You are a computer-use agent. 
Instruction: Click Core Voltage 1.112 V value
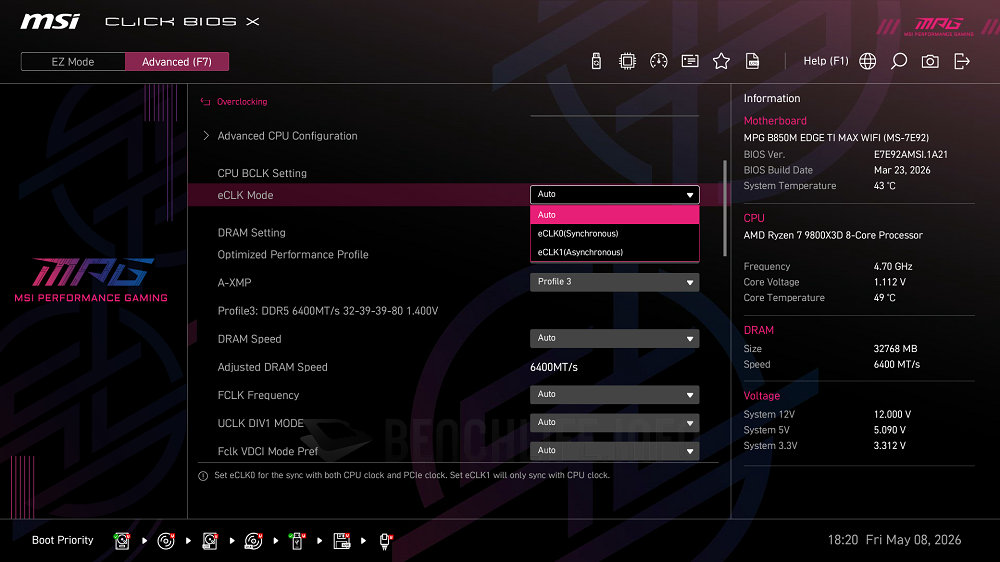pos(890,282)
